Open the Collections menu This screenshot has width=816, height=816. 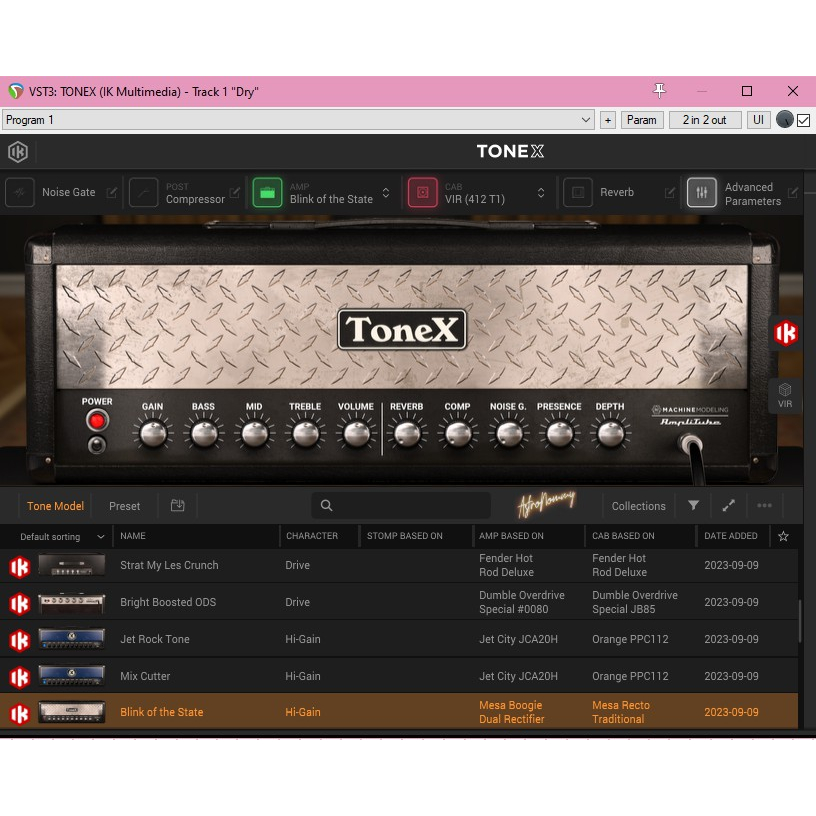point(639,506)
